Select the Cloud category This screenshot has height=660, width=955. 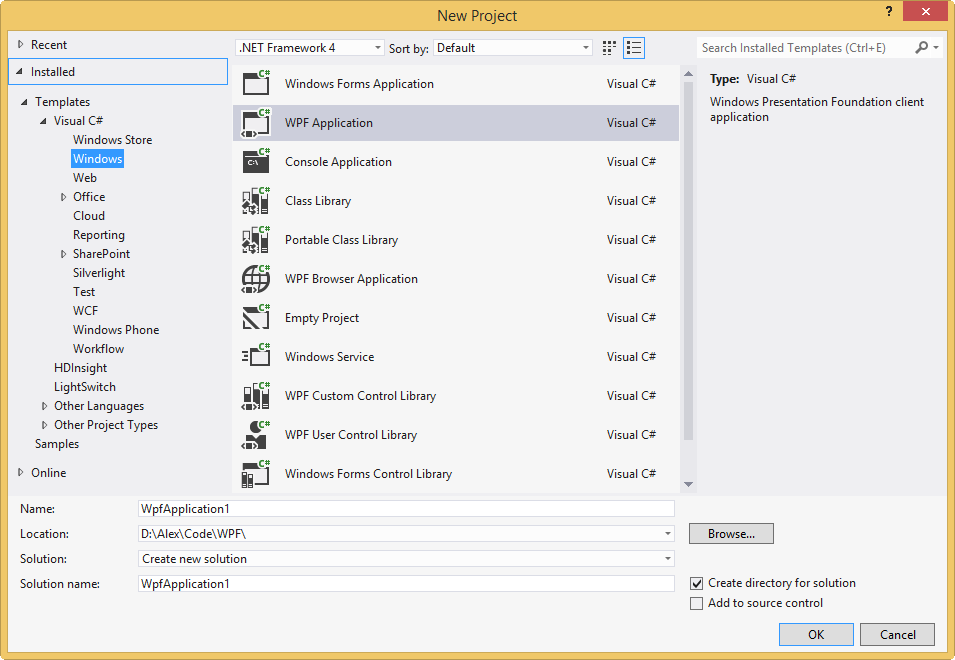(89, 216)
